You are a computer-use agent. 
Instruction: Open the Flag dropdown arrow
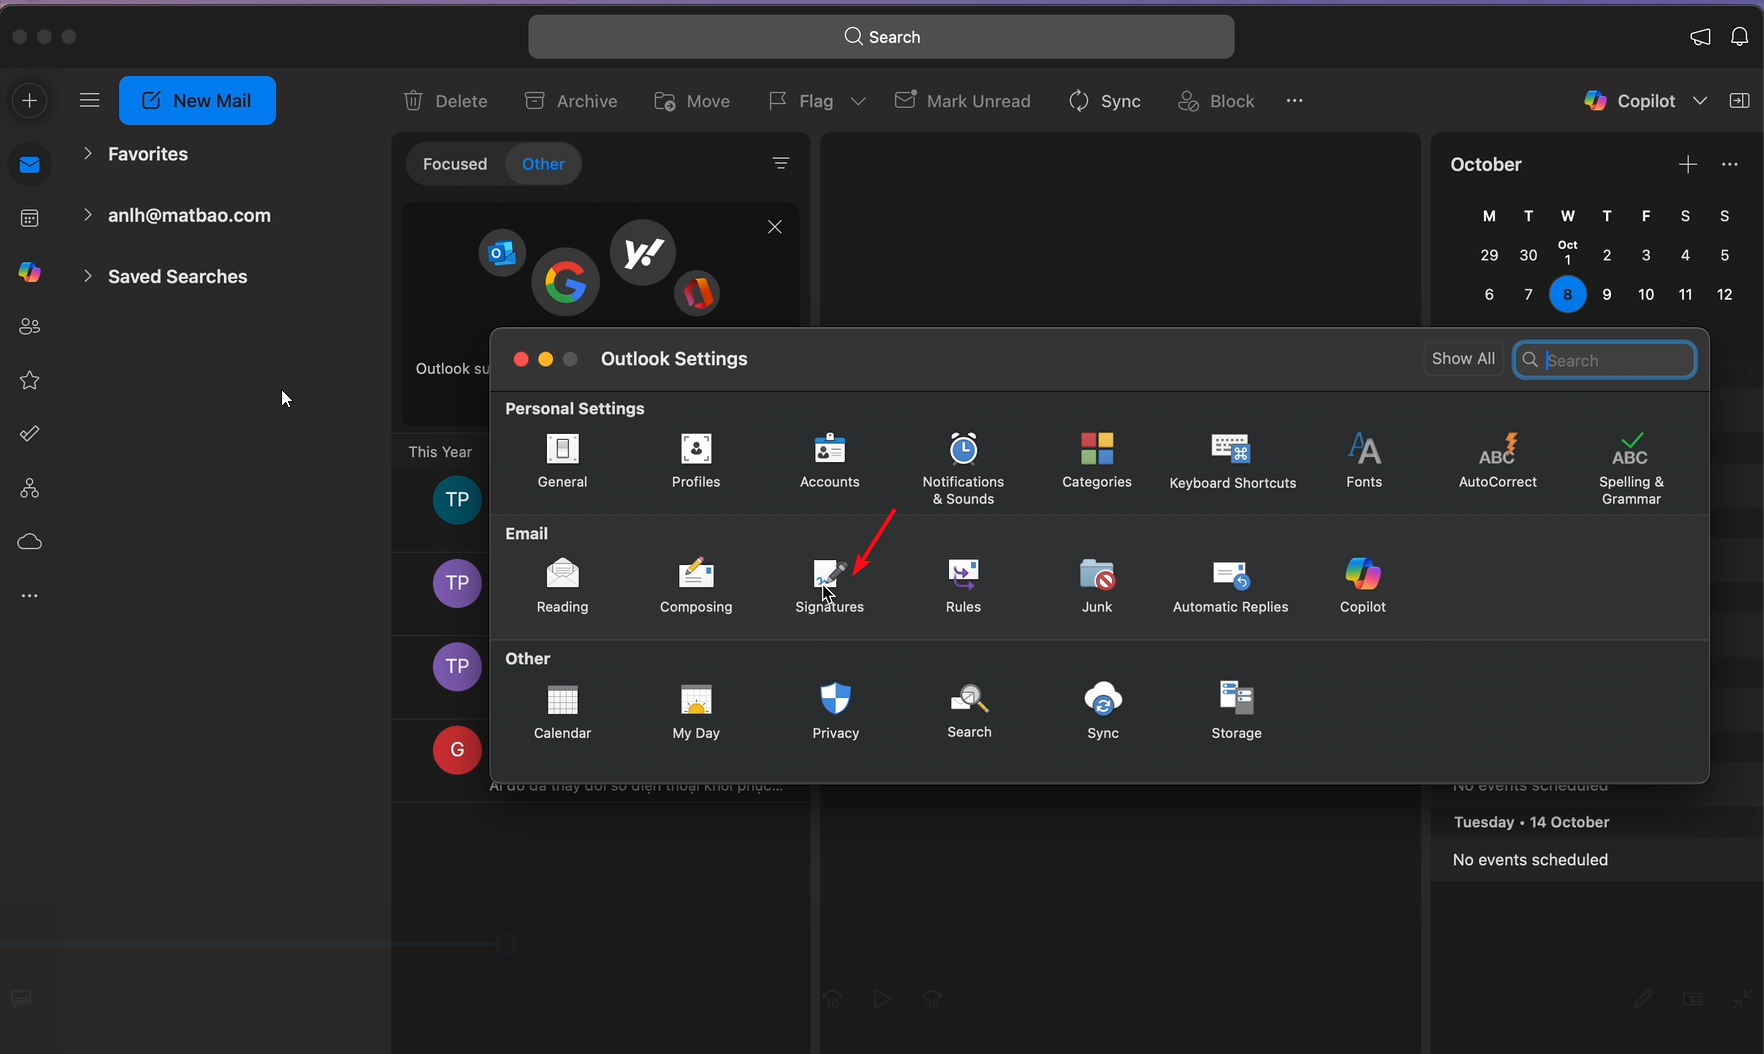tap(858, 101)
